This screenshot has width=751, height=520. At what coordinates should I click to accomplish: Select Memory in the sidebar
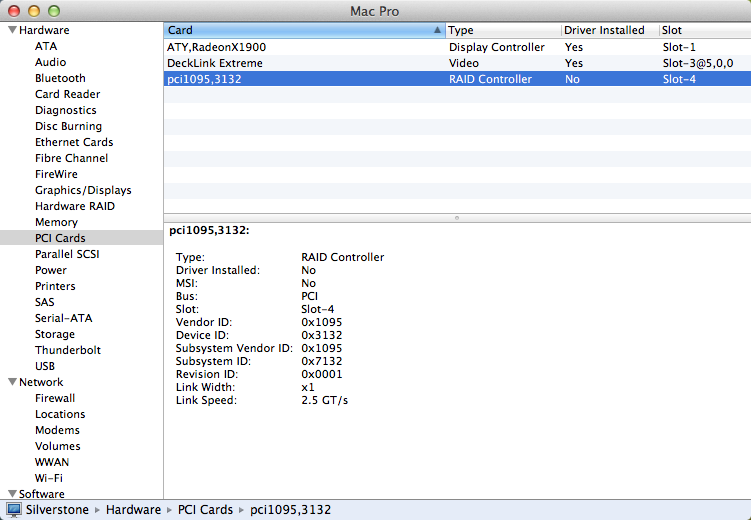coord(56,222)
